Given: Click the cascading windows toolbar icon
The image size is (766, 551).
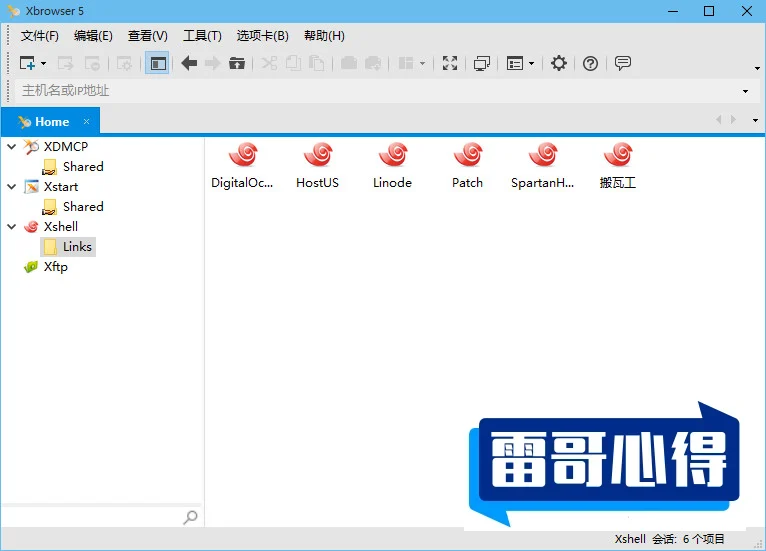Looking at the screenshot, I should (482, 64).
